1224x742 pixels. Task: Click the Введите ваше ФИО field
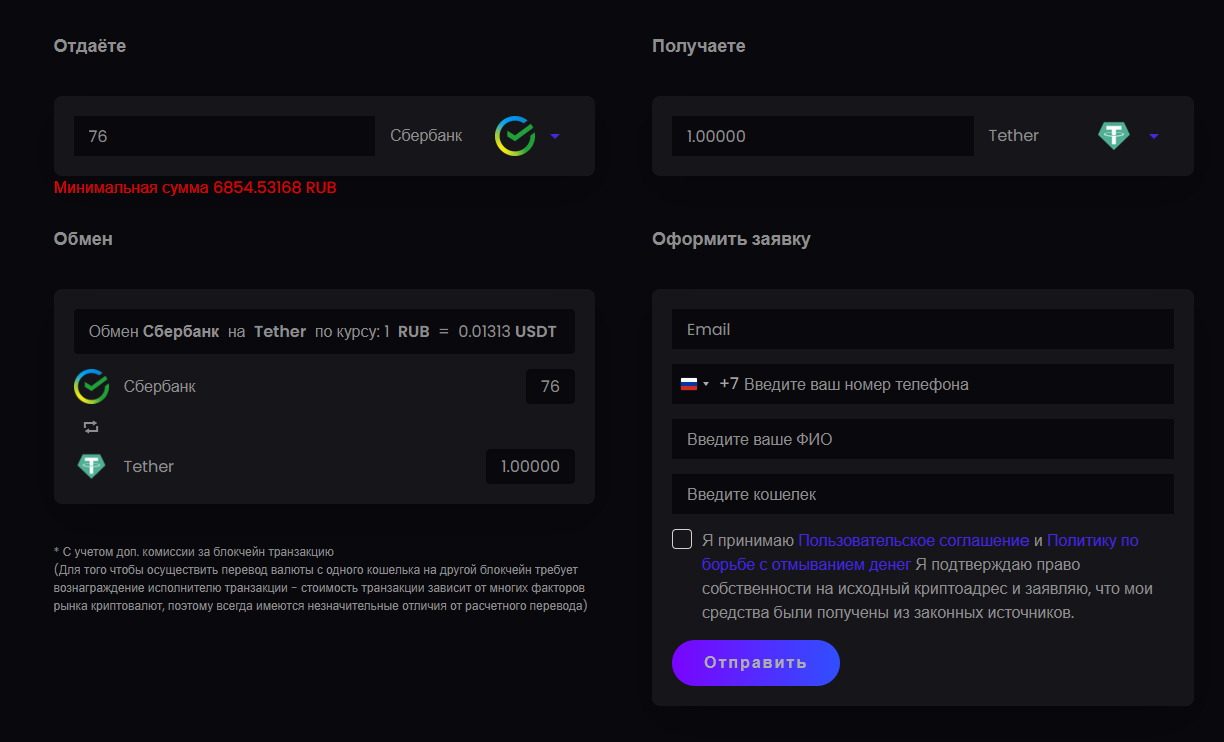tap(922, 439)
